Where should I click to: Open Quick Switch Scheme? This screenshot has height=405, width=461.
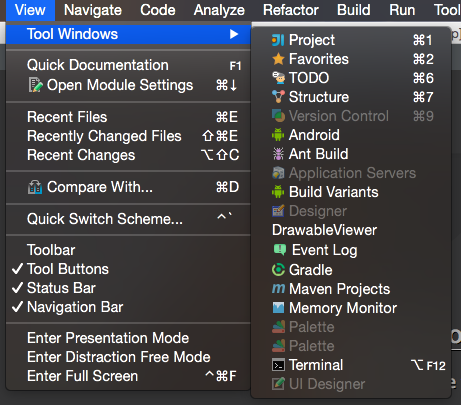pos(128,219)
